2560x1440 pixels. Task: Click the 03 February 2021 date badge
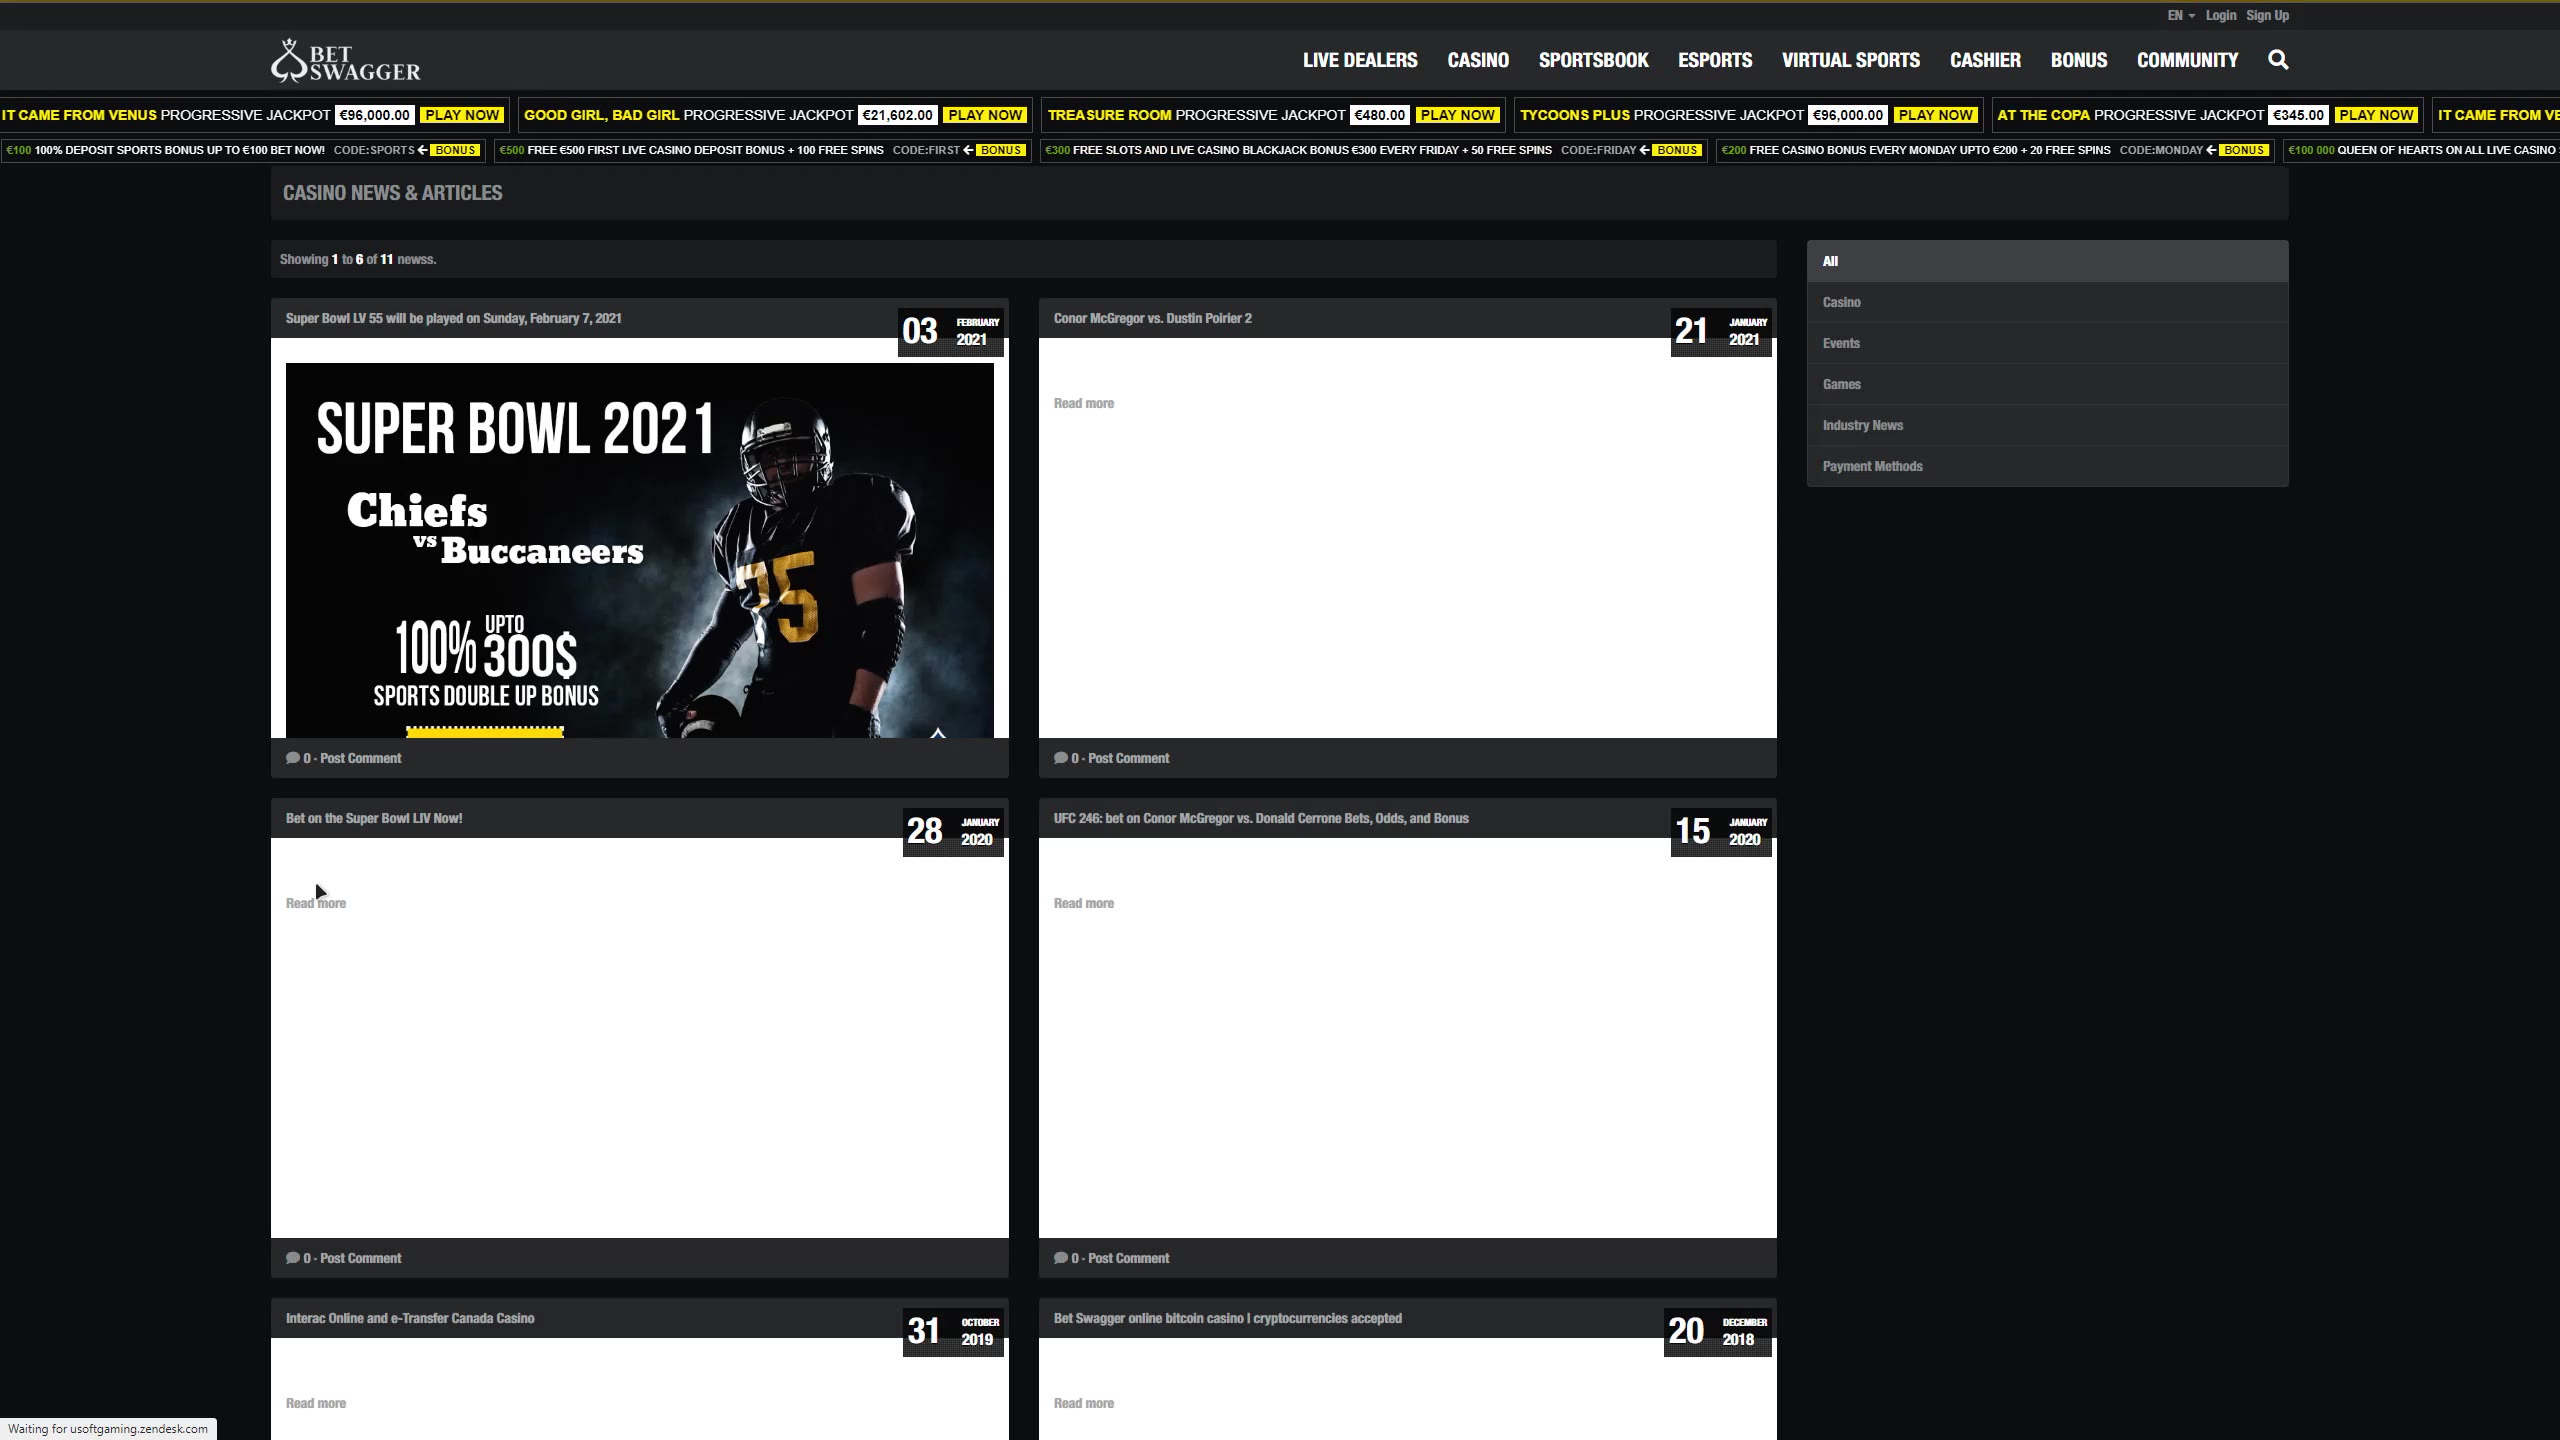(x=951, y=331)
